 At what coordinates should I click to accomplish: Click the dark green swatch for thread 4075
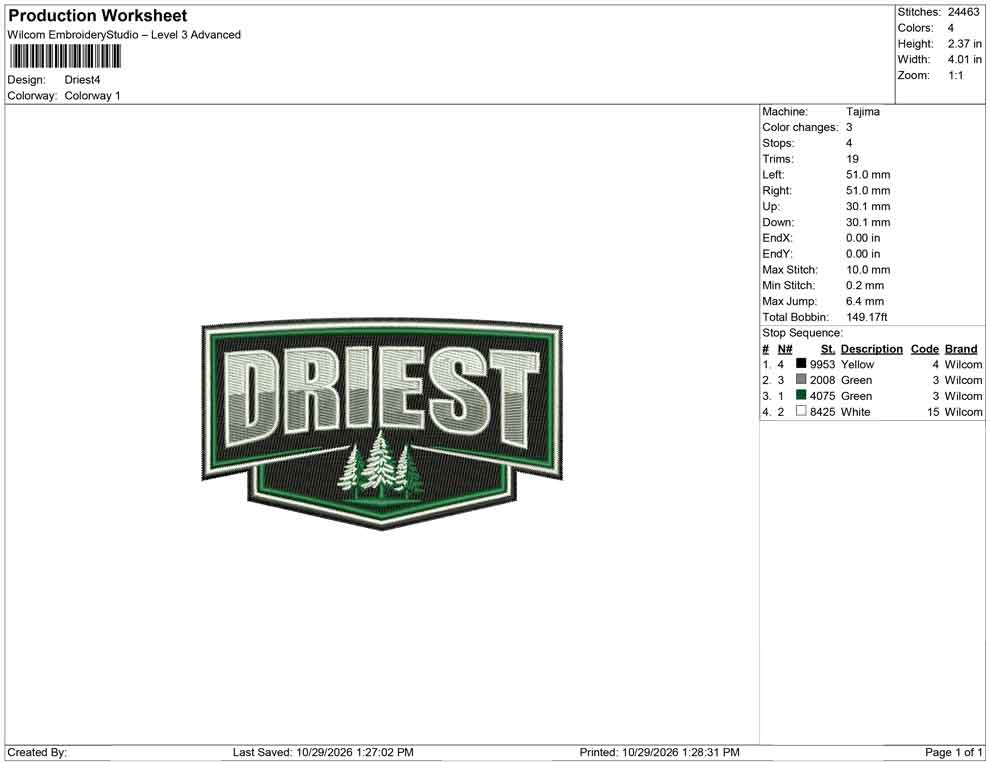tap(801, 395)
